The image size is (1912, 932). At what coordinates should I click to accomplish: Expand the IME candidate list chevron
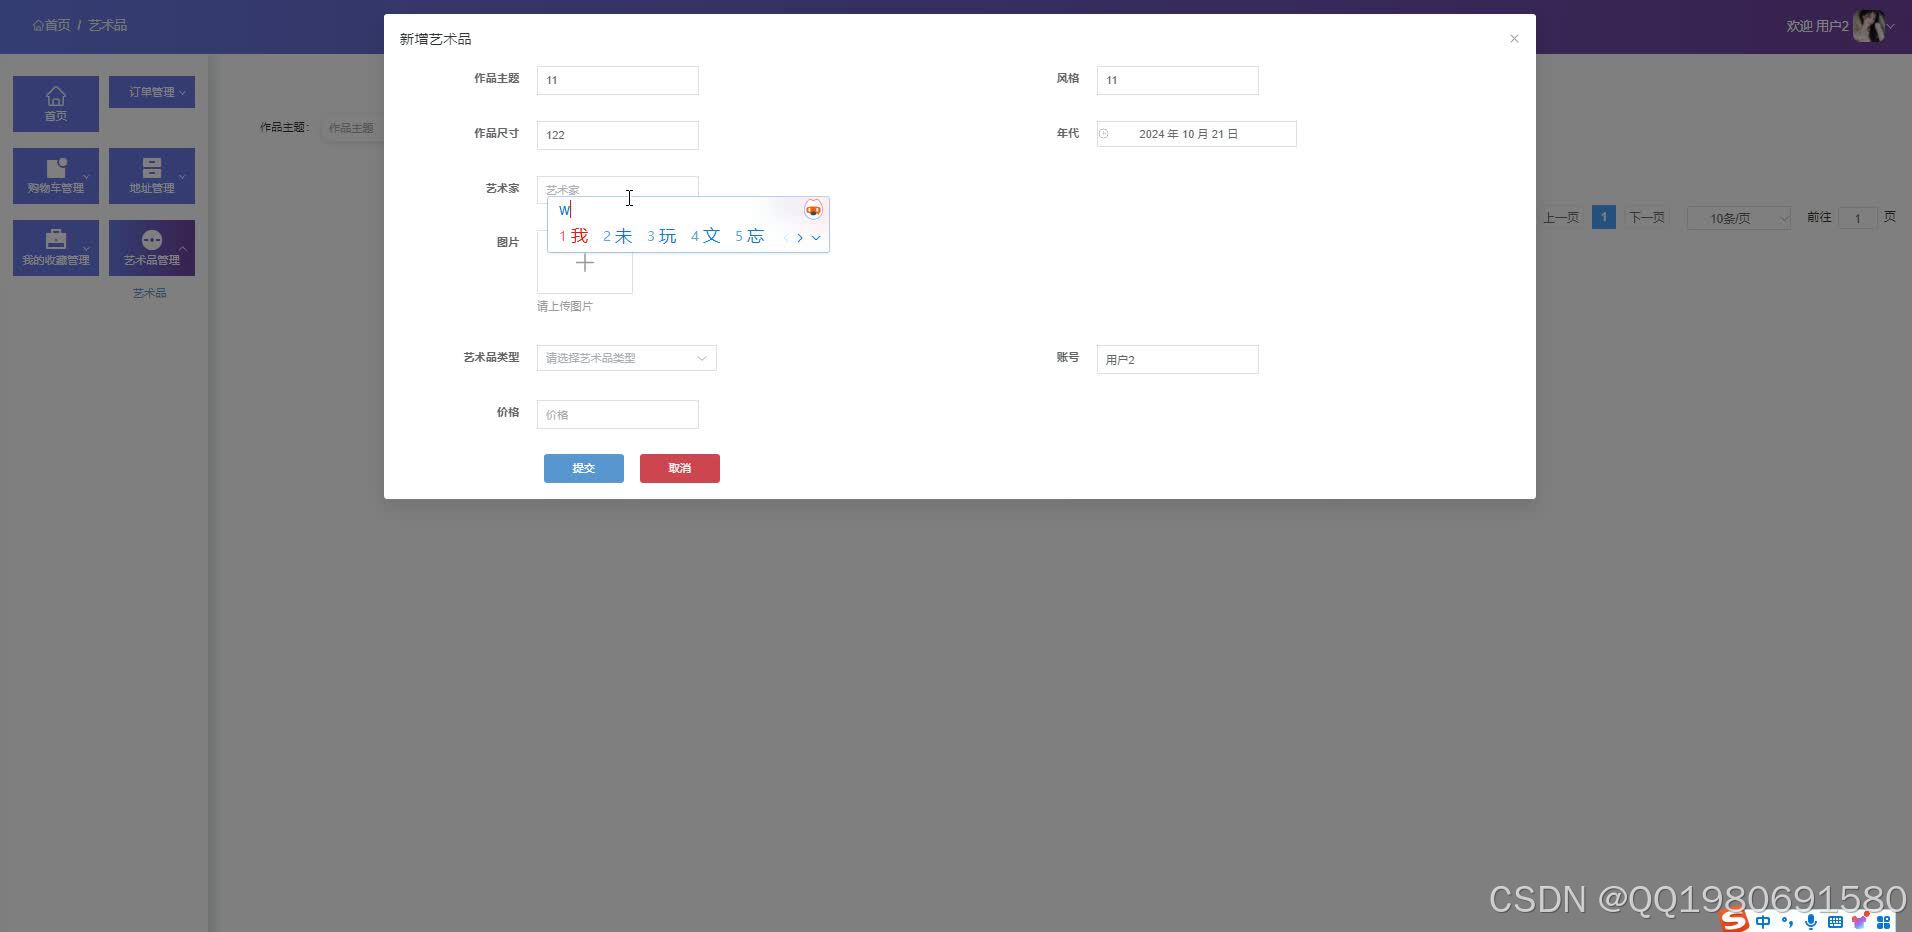[816, 237]
